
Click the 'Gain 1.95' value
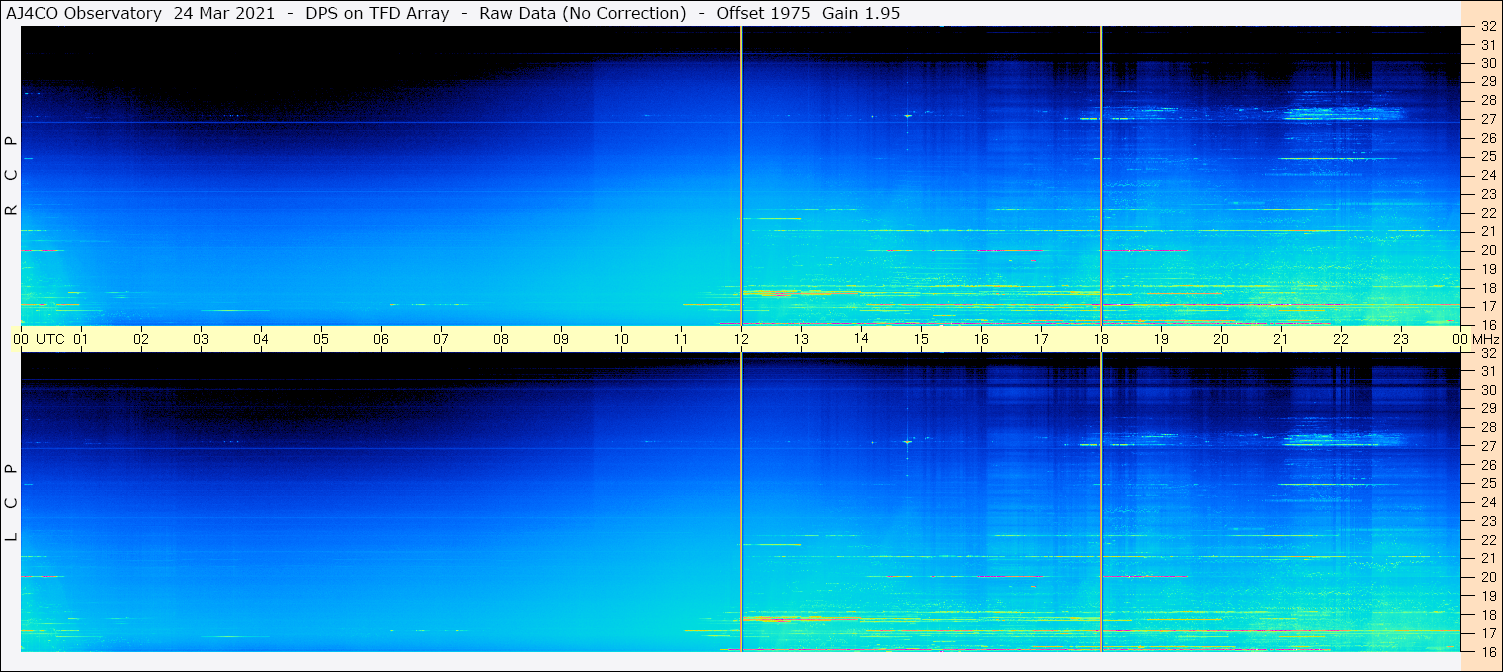pos(860,13)
